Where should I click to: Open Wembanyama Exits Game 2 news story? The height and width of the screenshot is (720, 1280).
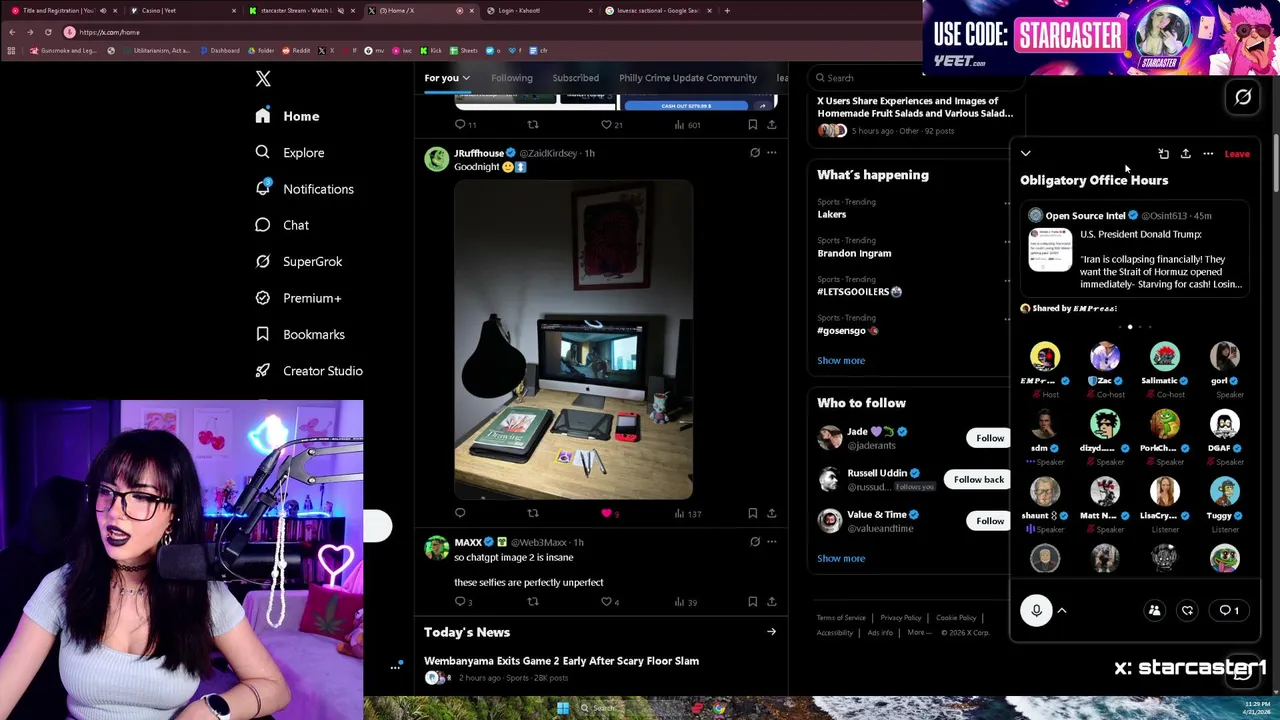561,661
